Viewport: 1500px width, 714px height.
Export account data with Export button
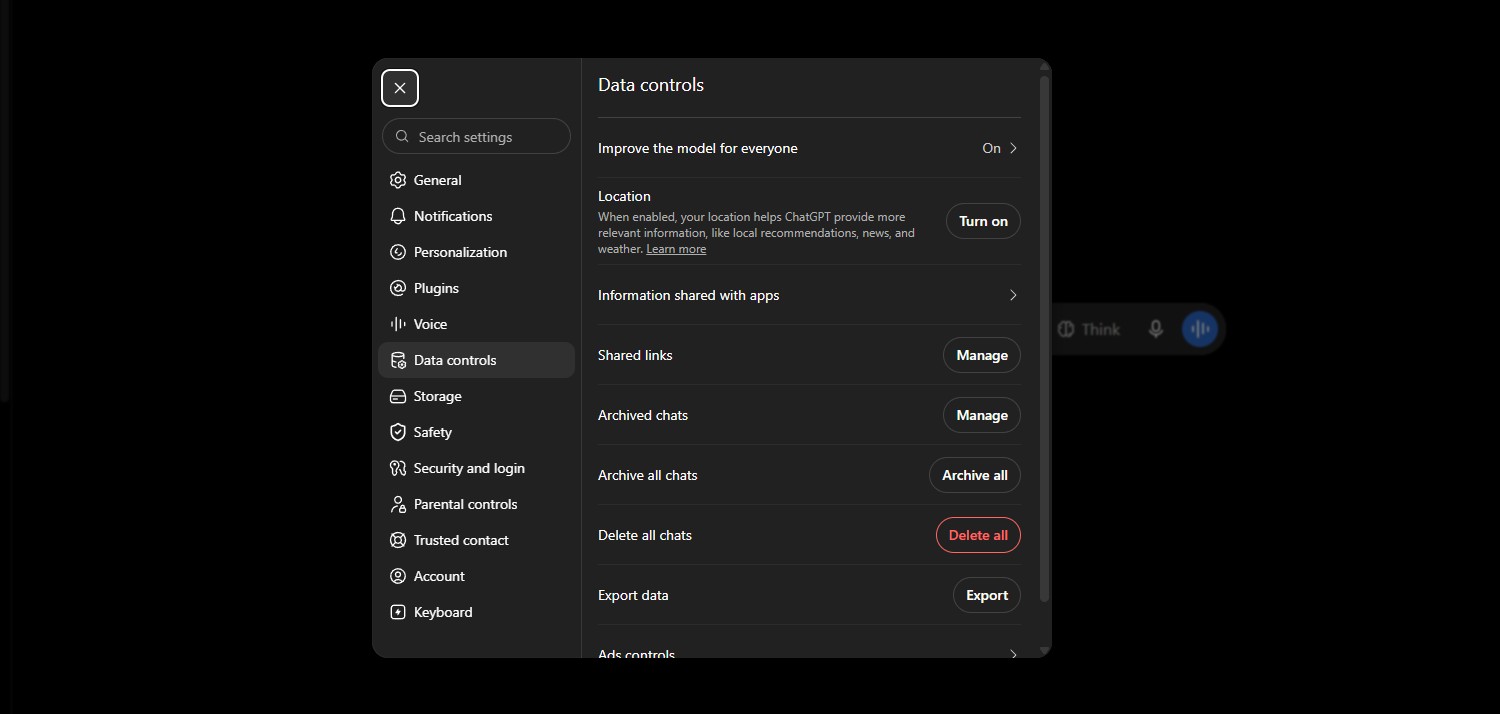click(987, 595)
